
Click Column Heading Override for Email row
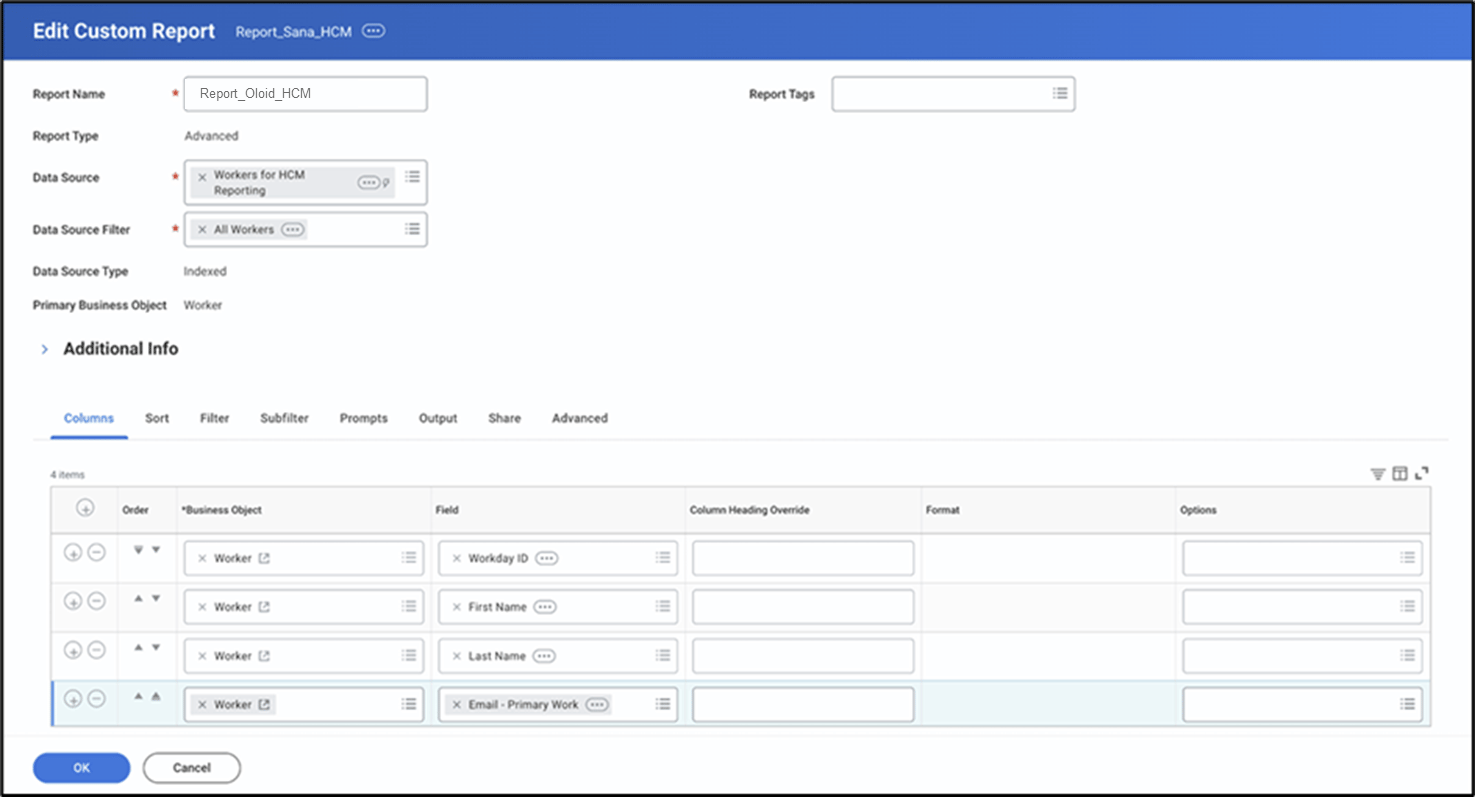click(803, 705)
